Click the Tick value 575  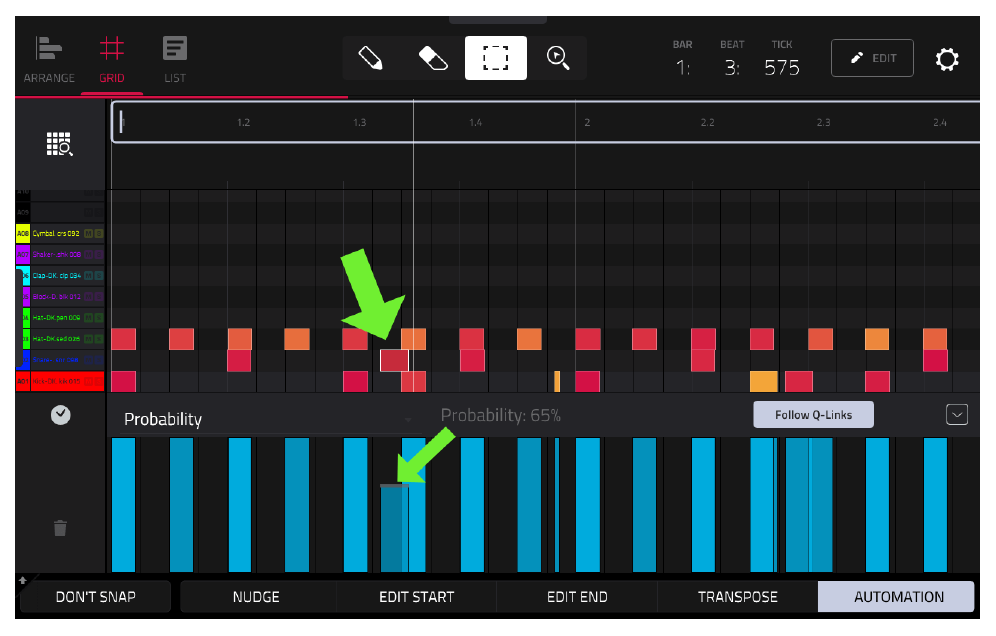(x=782, y=67)
